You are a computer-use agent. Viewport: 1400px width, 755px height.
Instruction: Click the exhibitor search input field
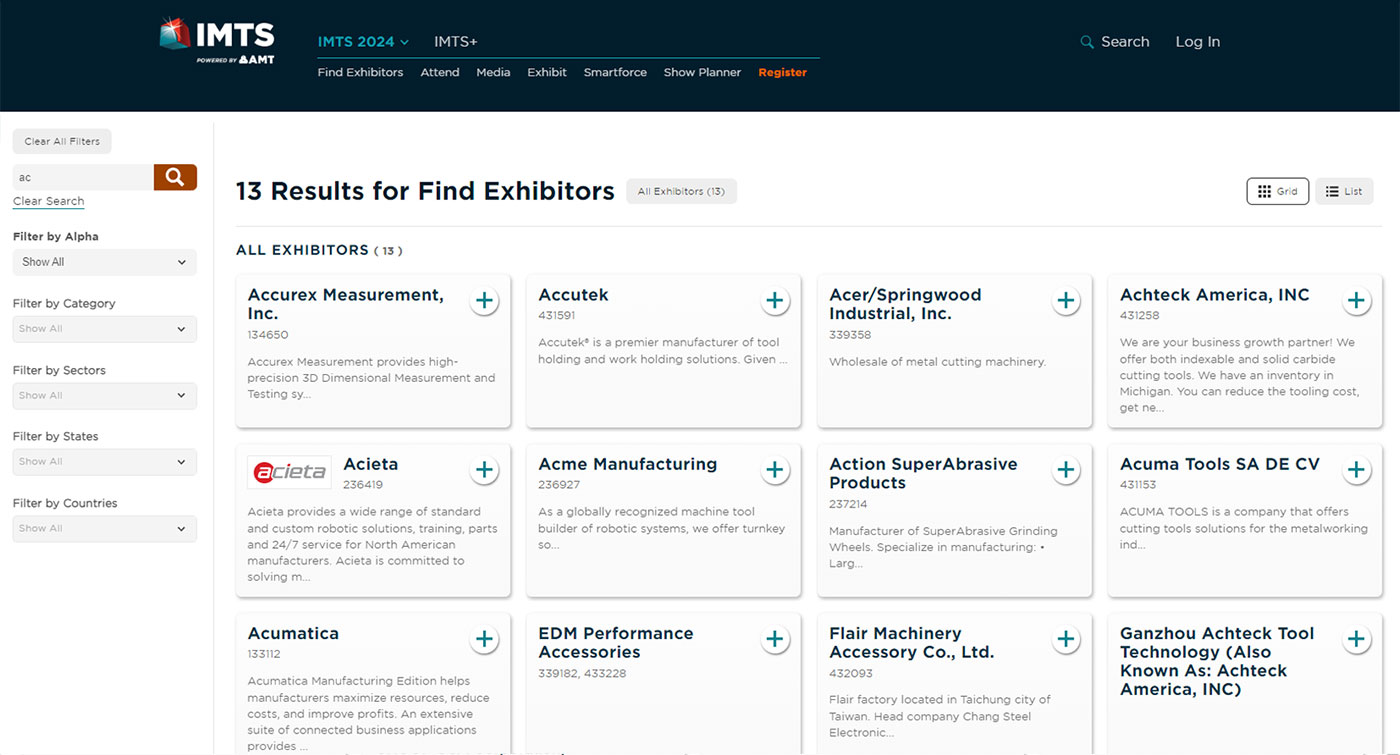83,177
